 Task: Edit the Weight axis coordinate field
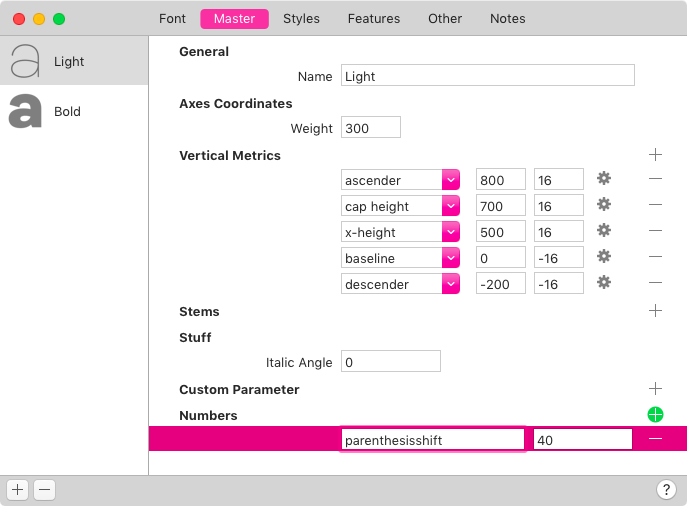point(371,128)
